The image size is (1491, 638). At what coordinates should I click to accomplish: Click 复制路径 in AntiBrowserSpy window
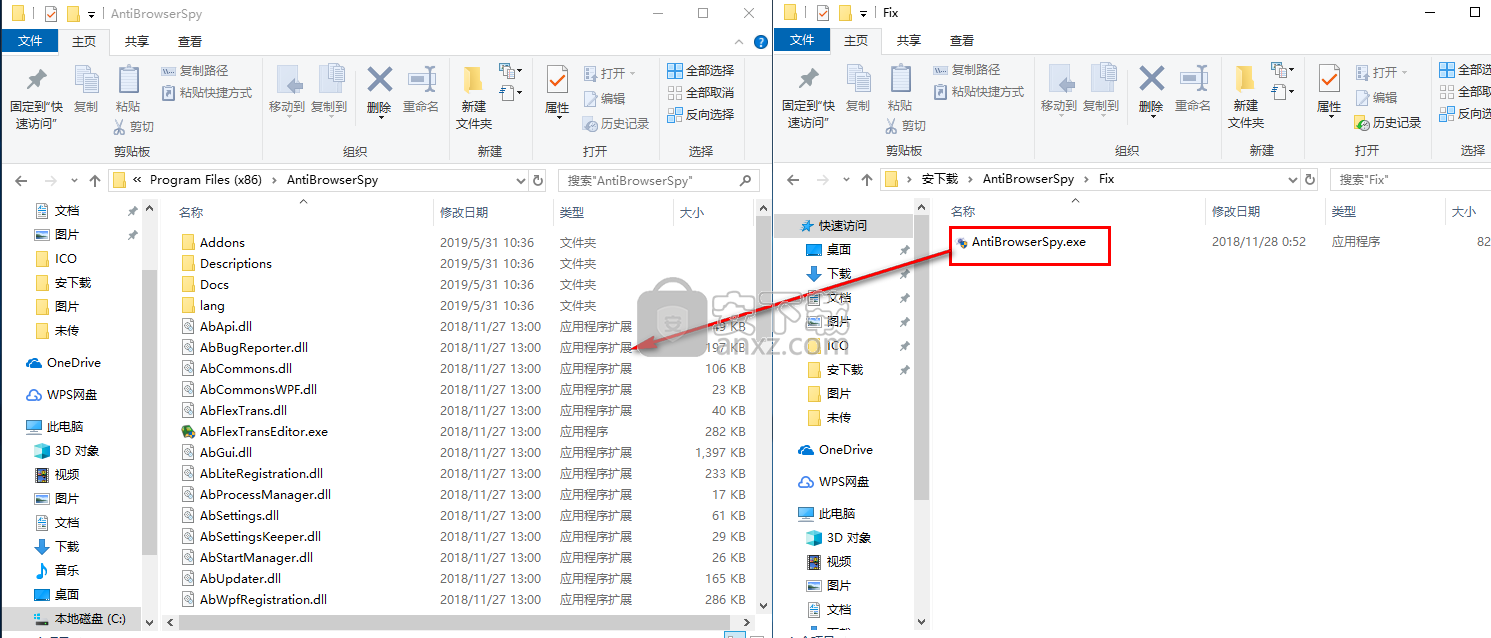[195, 70]
